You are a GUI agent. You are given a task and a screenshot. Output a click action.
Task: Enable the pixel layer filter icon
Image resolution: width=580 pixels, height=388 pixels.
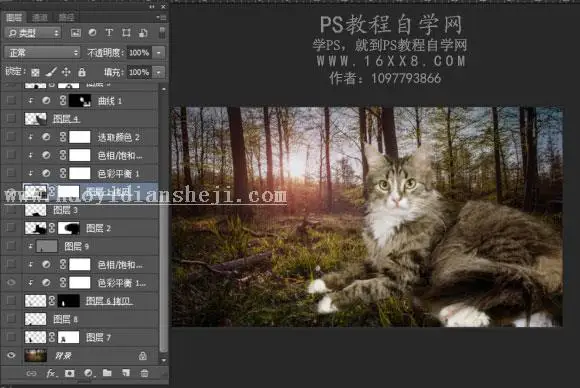[x=76, y=33]
